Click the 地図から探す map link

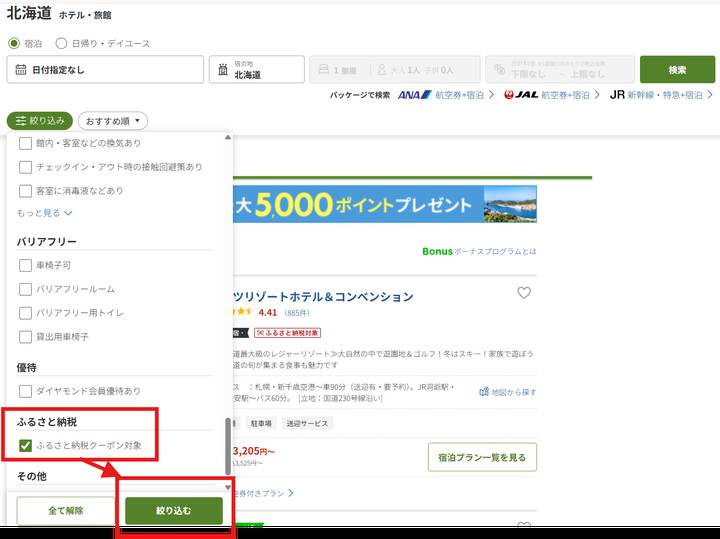coord(507,392)
